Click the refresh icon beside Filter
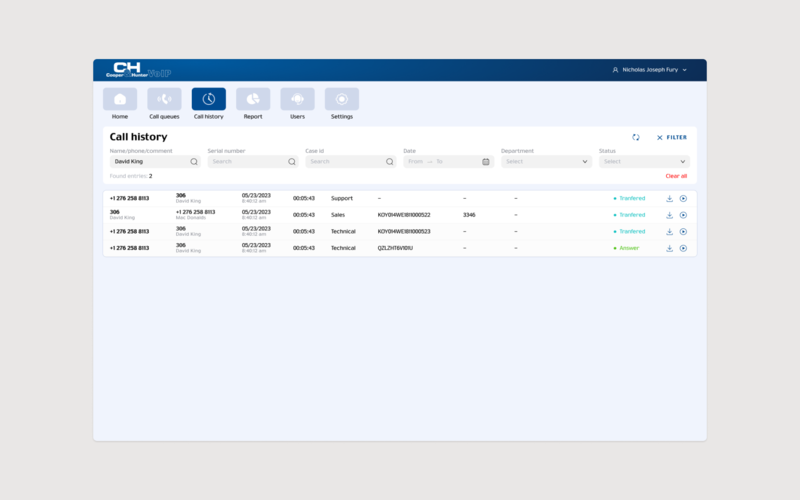The width and height of the screenshot is (800, 500). (x=636, y=137)
